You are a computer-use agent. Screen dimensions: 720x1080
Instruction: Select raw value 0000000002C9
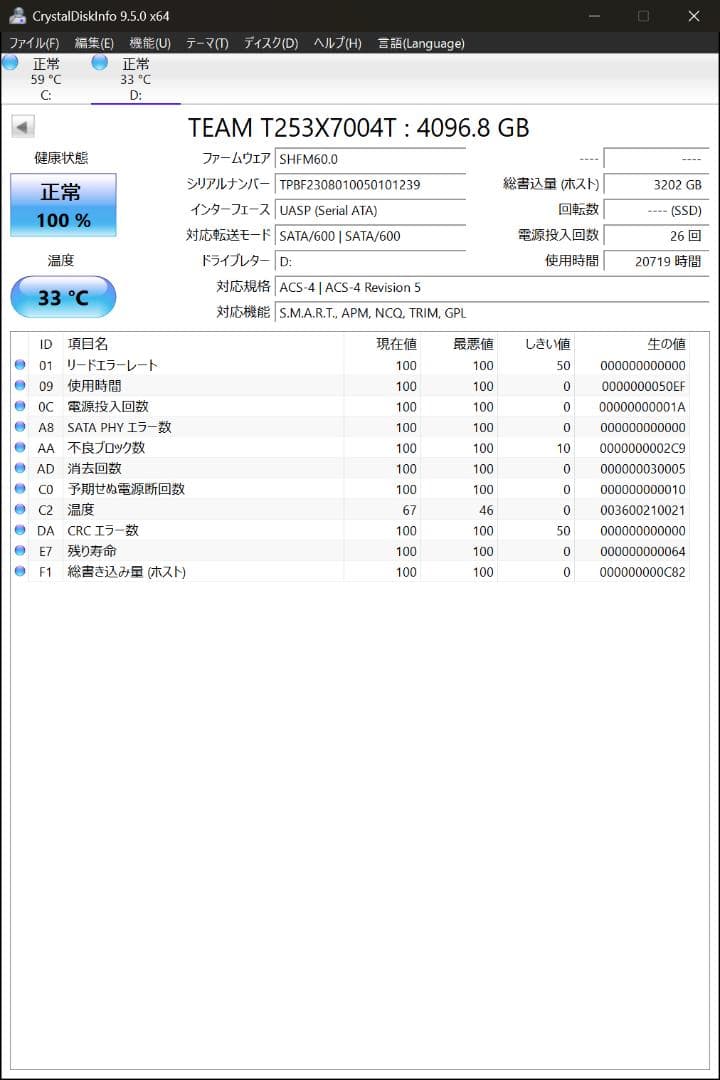point(643,448)
